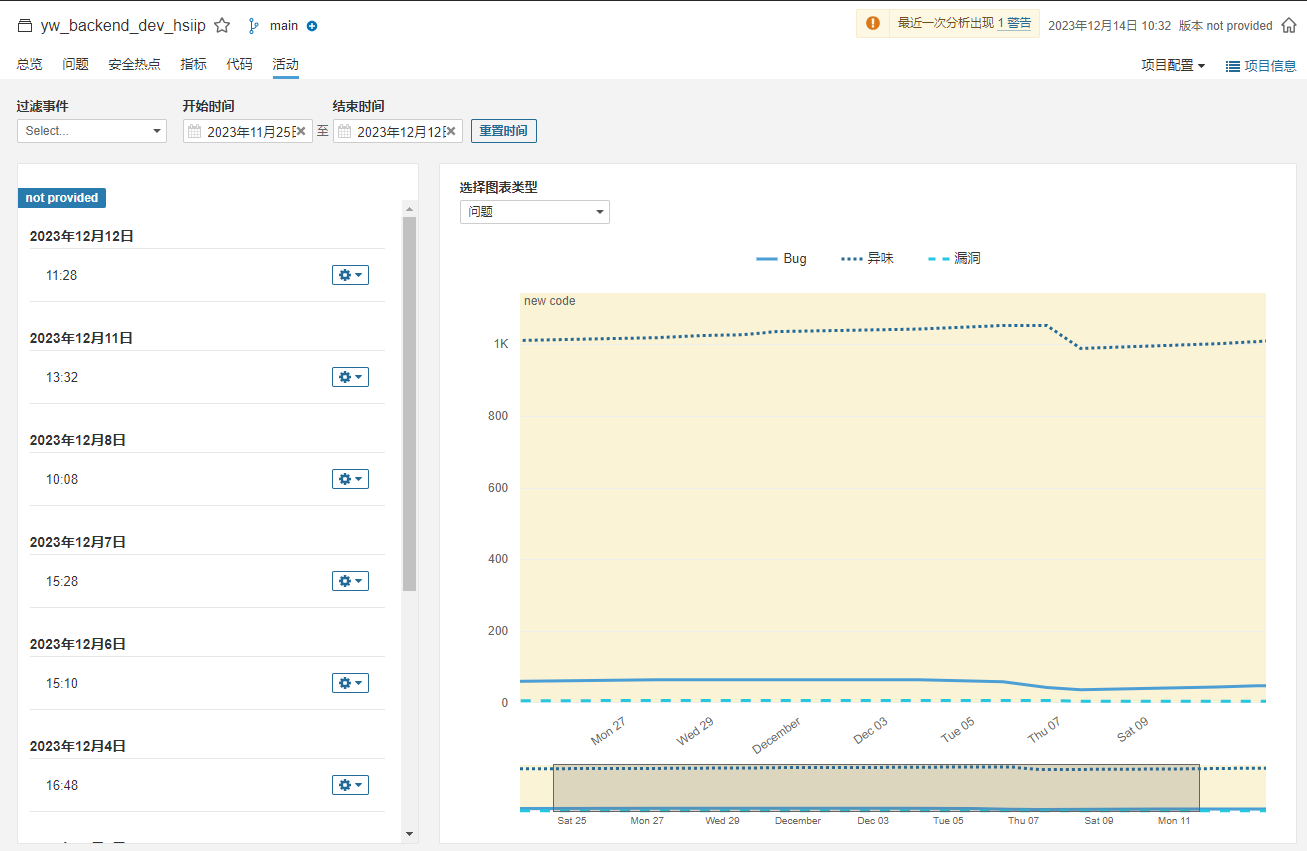Clear the start date with its X icon

pyautogui.click(x=301, y=131)
